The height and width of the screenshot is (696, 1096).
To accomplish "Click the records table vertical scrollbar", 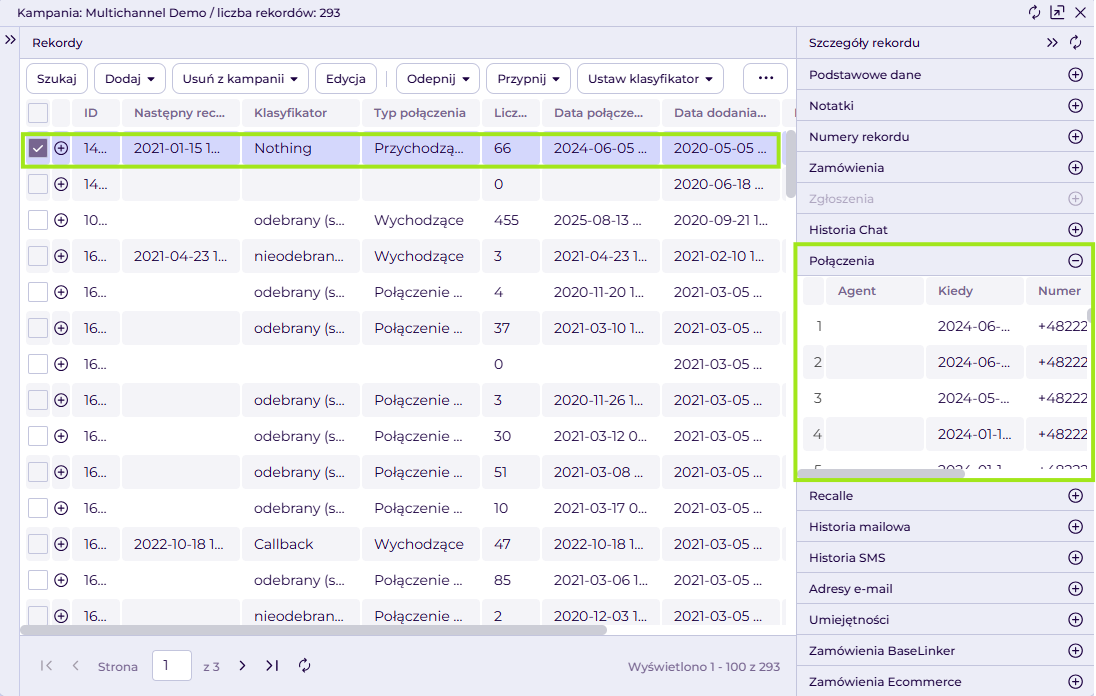I will pos(791,164).
